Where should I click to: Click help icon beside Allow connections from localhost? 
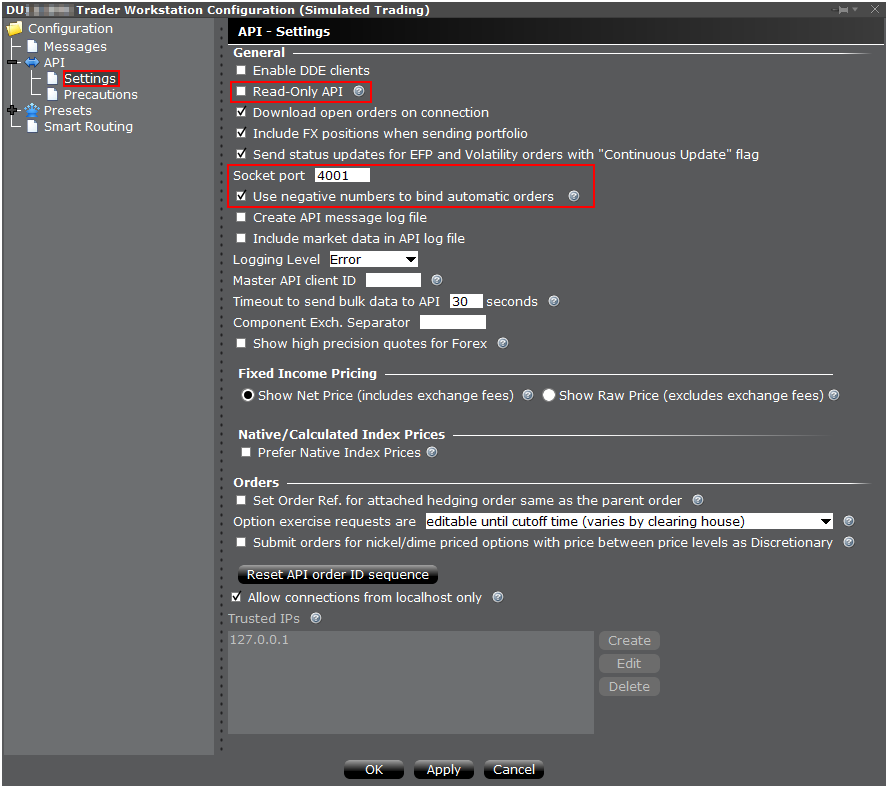click(x=498, y=598)
